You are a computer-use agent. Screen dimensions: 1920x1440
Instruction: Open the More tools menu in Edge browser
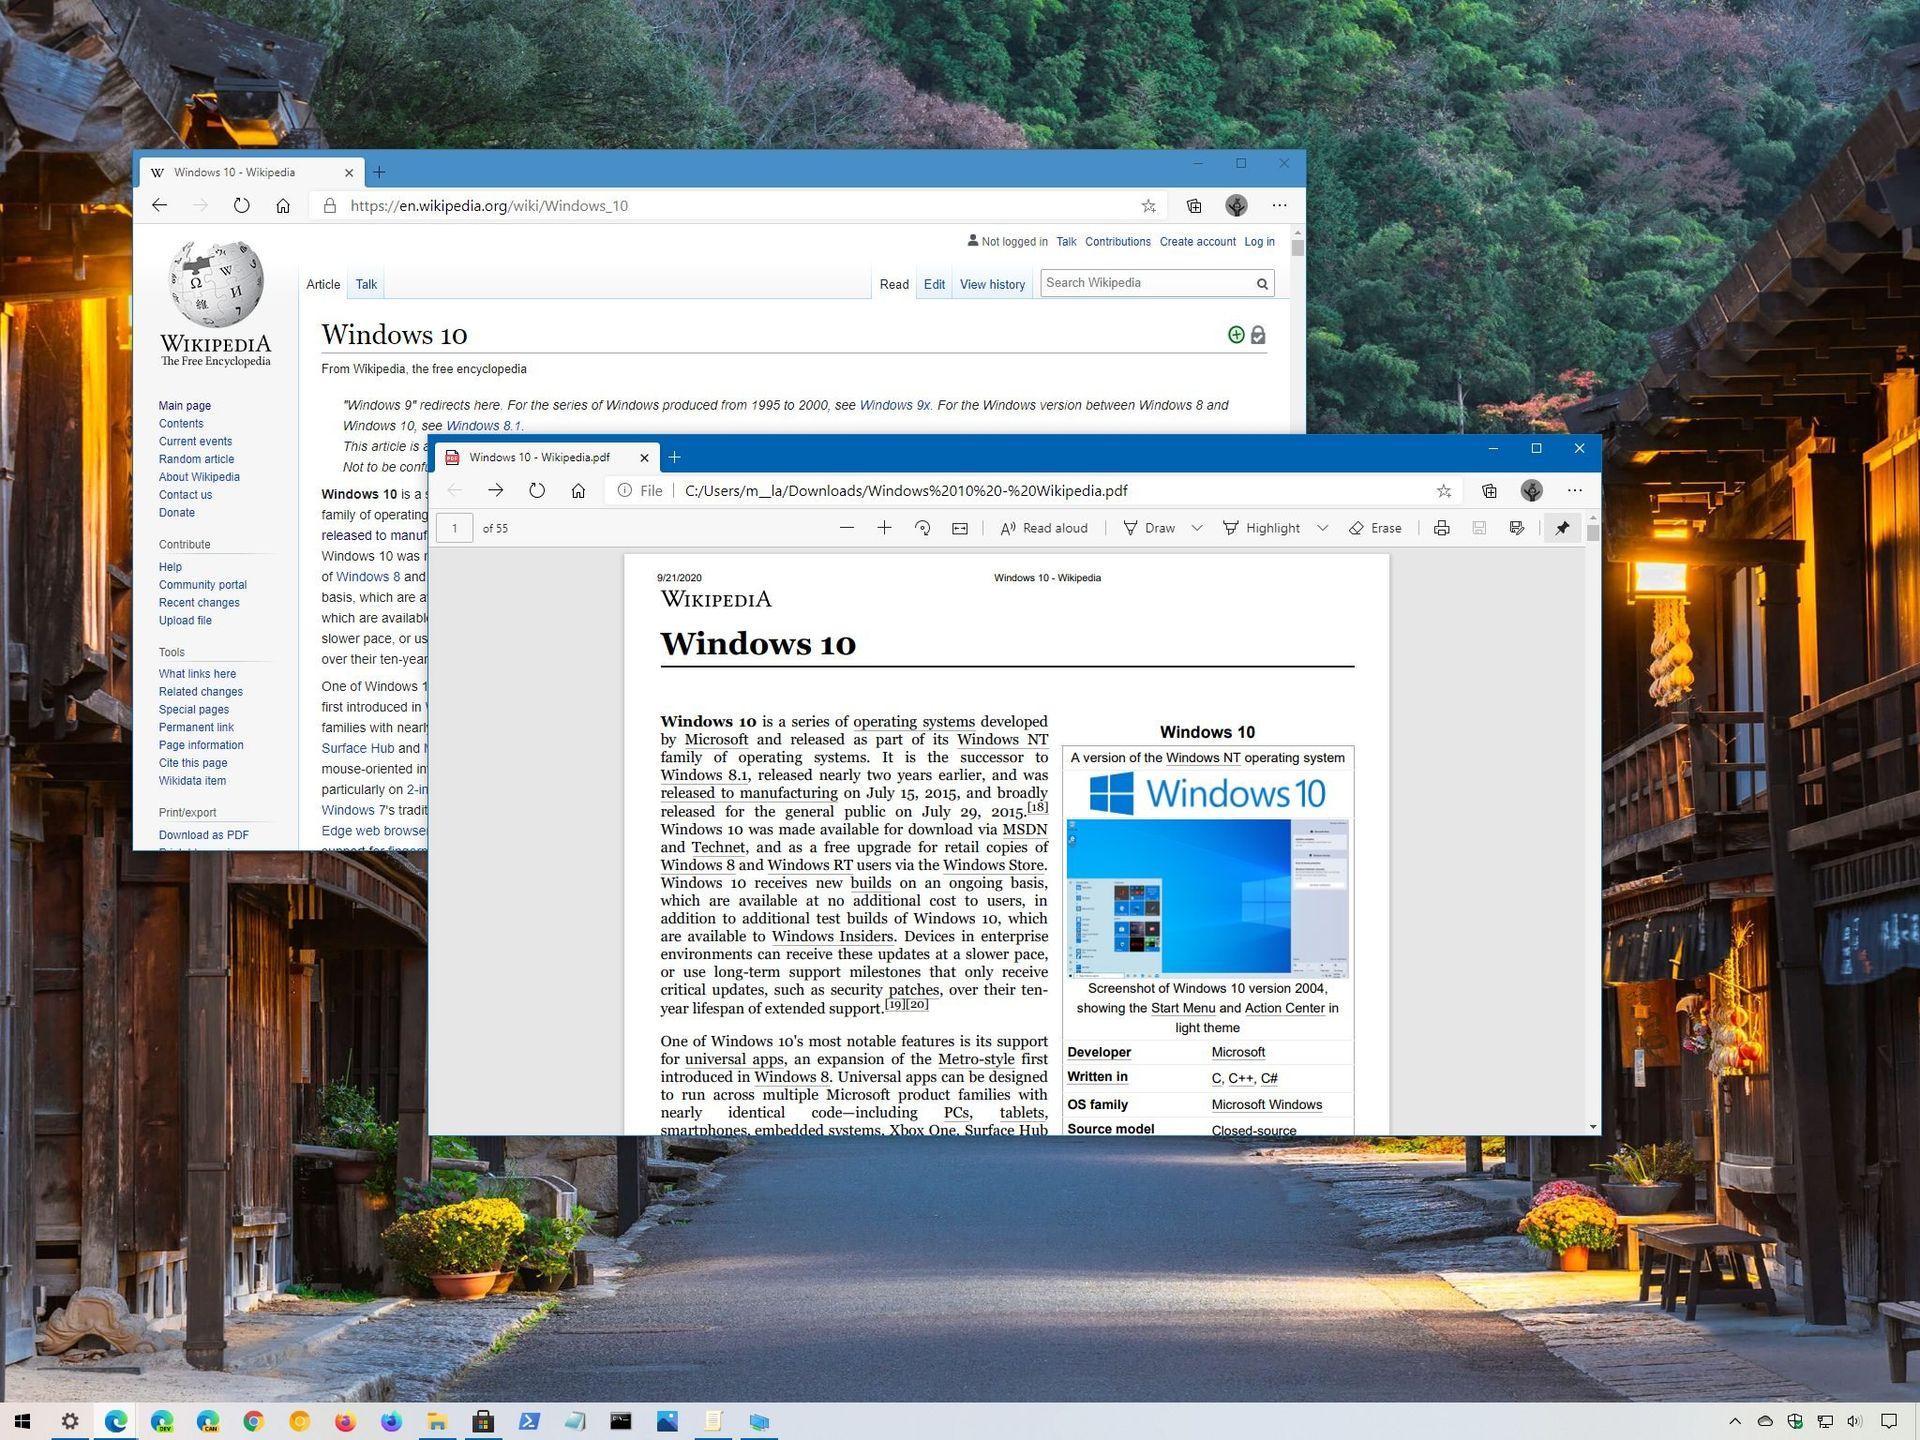coord(1281,204)
